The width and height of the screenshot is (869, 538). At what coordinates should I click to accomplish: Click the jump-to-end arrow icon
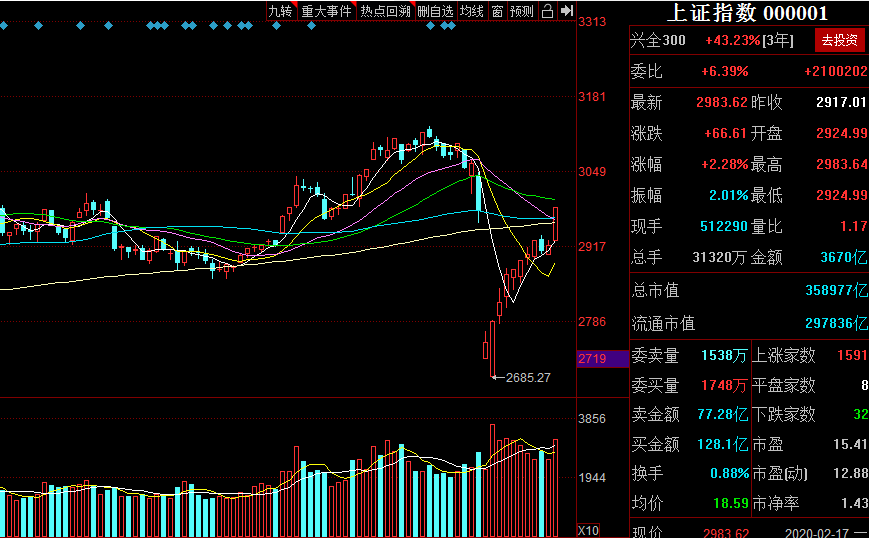pos(566,11)
